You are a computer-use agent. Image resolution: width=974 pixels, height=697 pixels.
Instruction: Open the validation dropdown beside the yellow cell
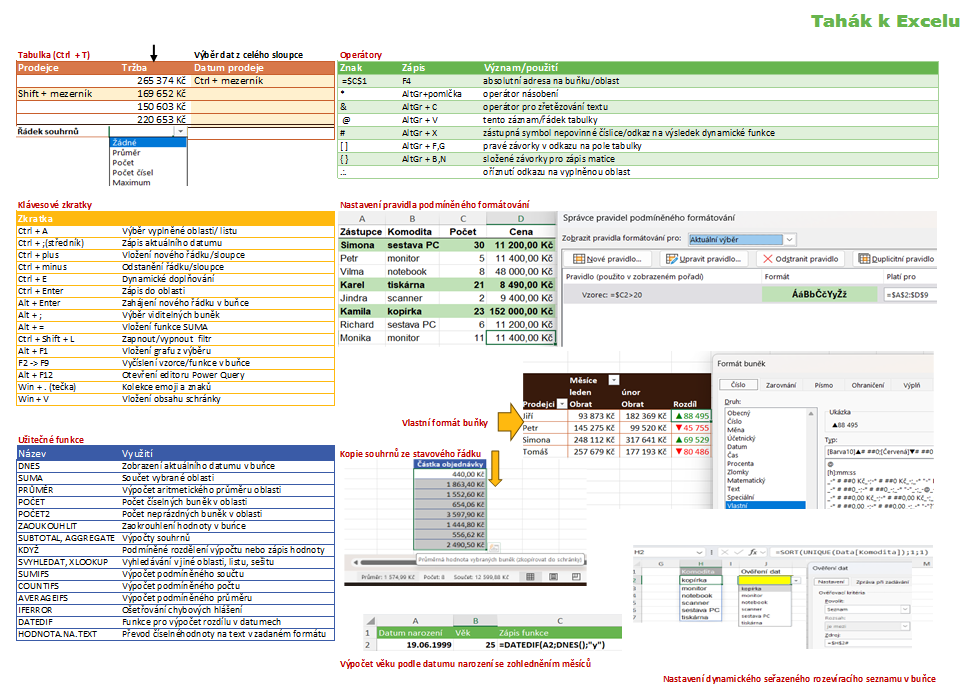(x=796, y=580)
